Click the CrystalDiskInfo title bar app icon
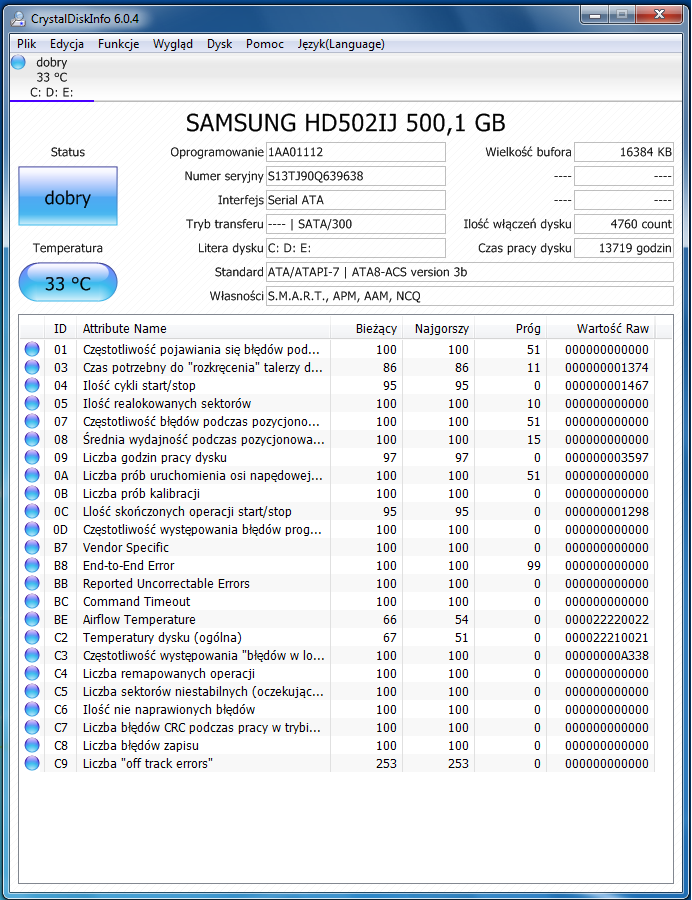The width and height of the screenshot is (692, 900). pos(18,19)
